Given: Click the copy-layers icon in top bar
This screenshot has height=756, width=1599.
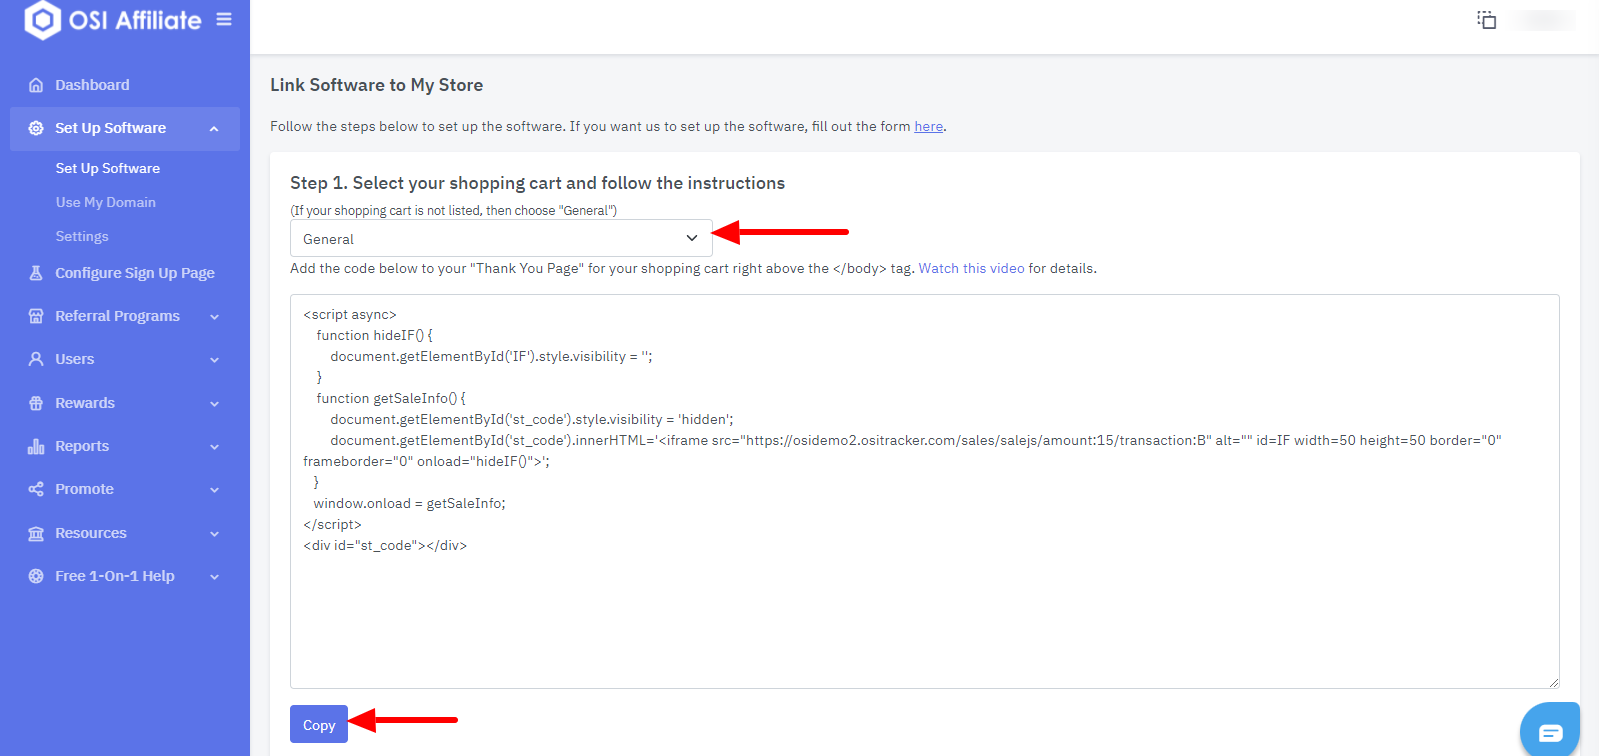Looking at the screenshot, I should (1487, 20).
